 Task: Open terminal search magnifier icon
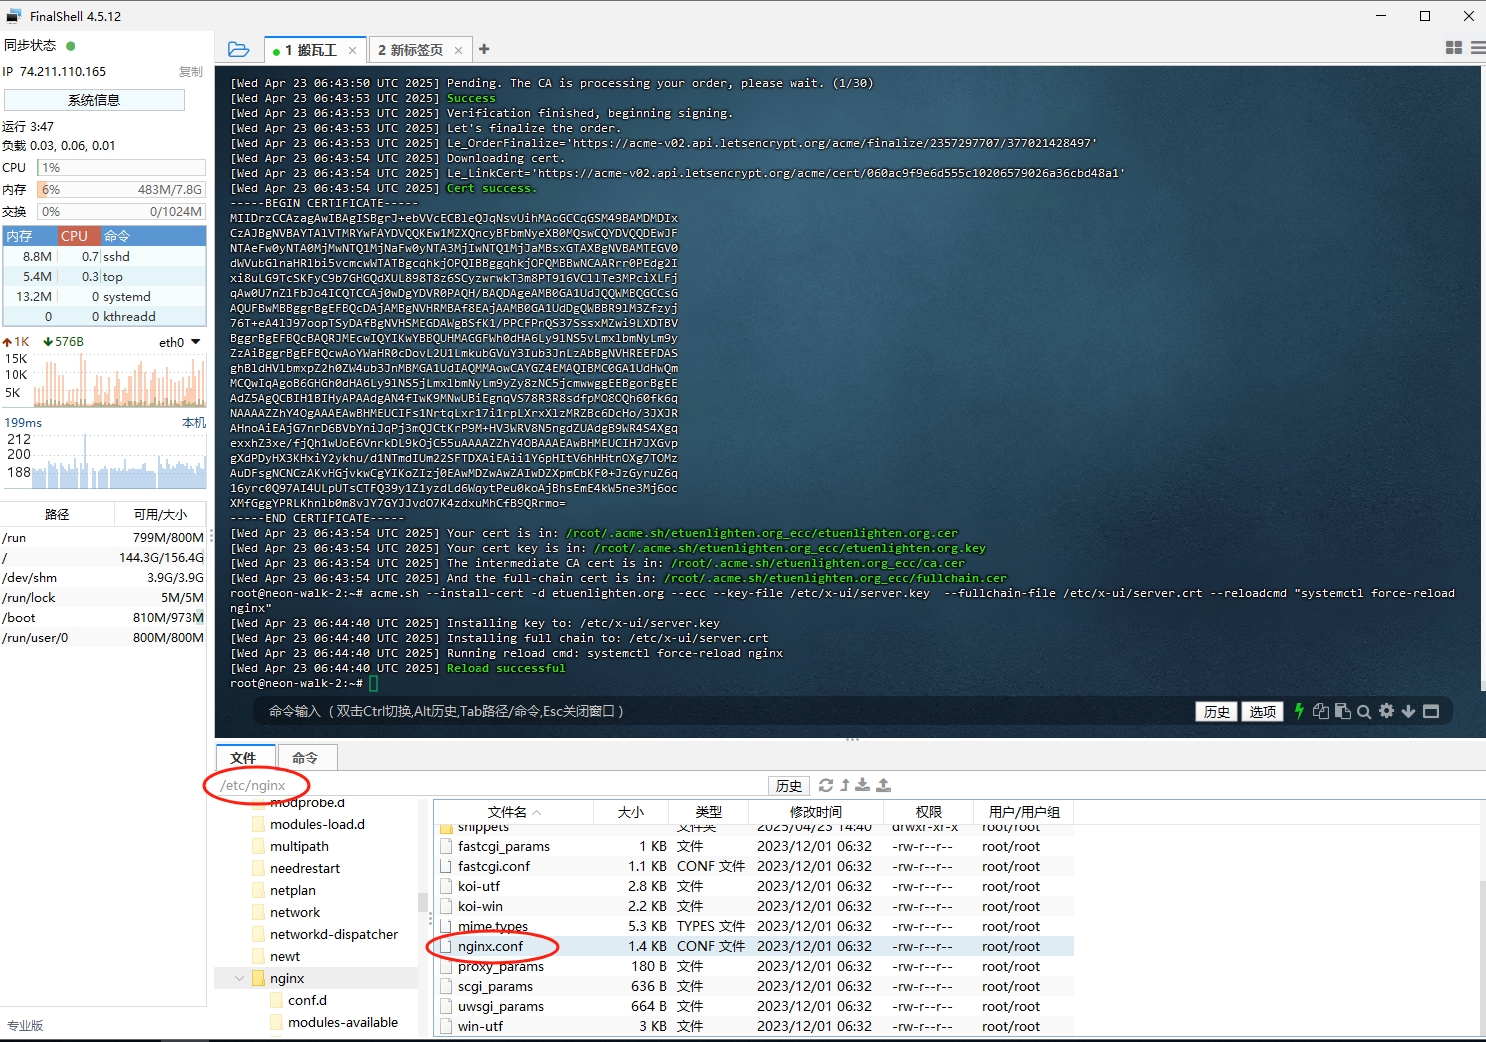coord(1364,712)
